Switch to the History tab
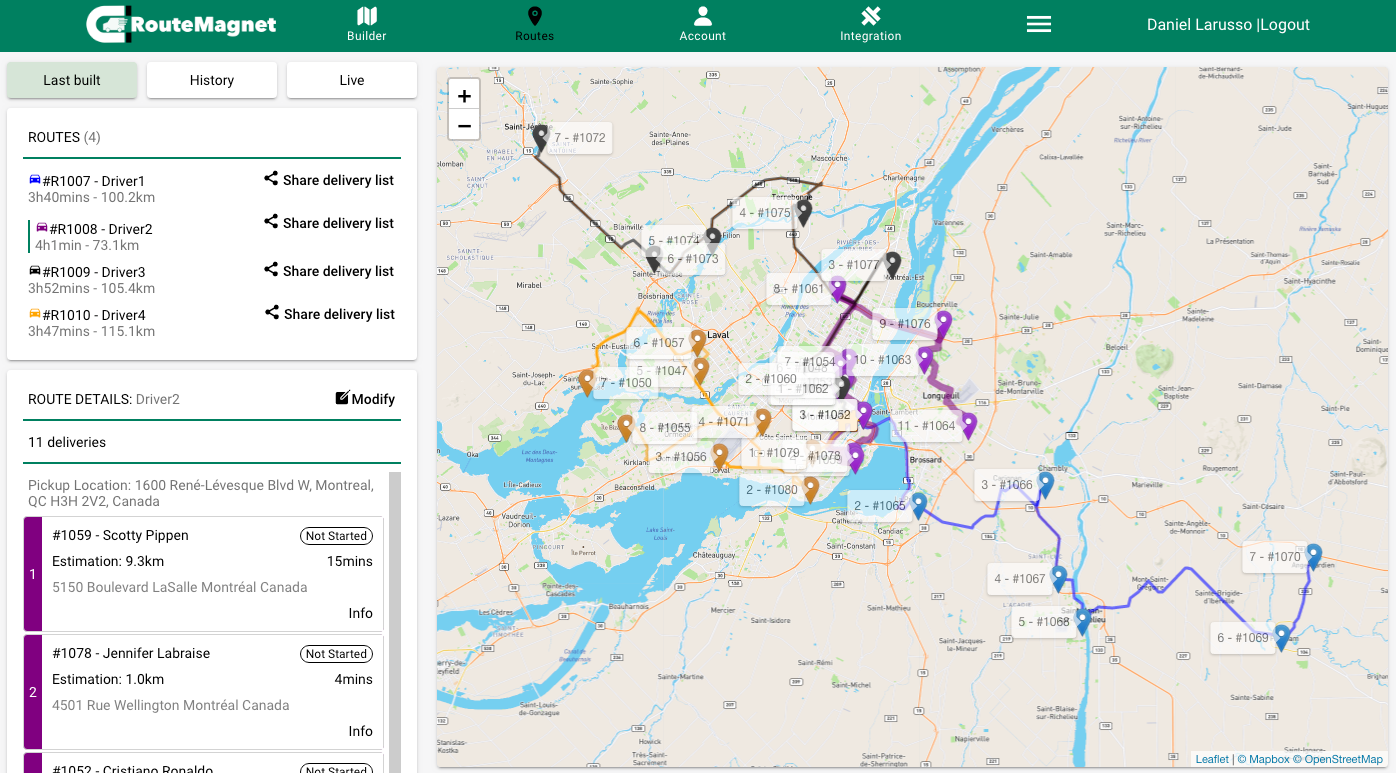The image size is (1396, 773). tap(212, 80)
